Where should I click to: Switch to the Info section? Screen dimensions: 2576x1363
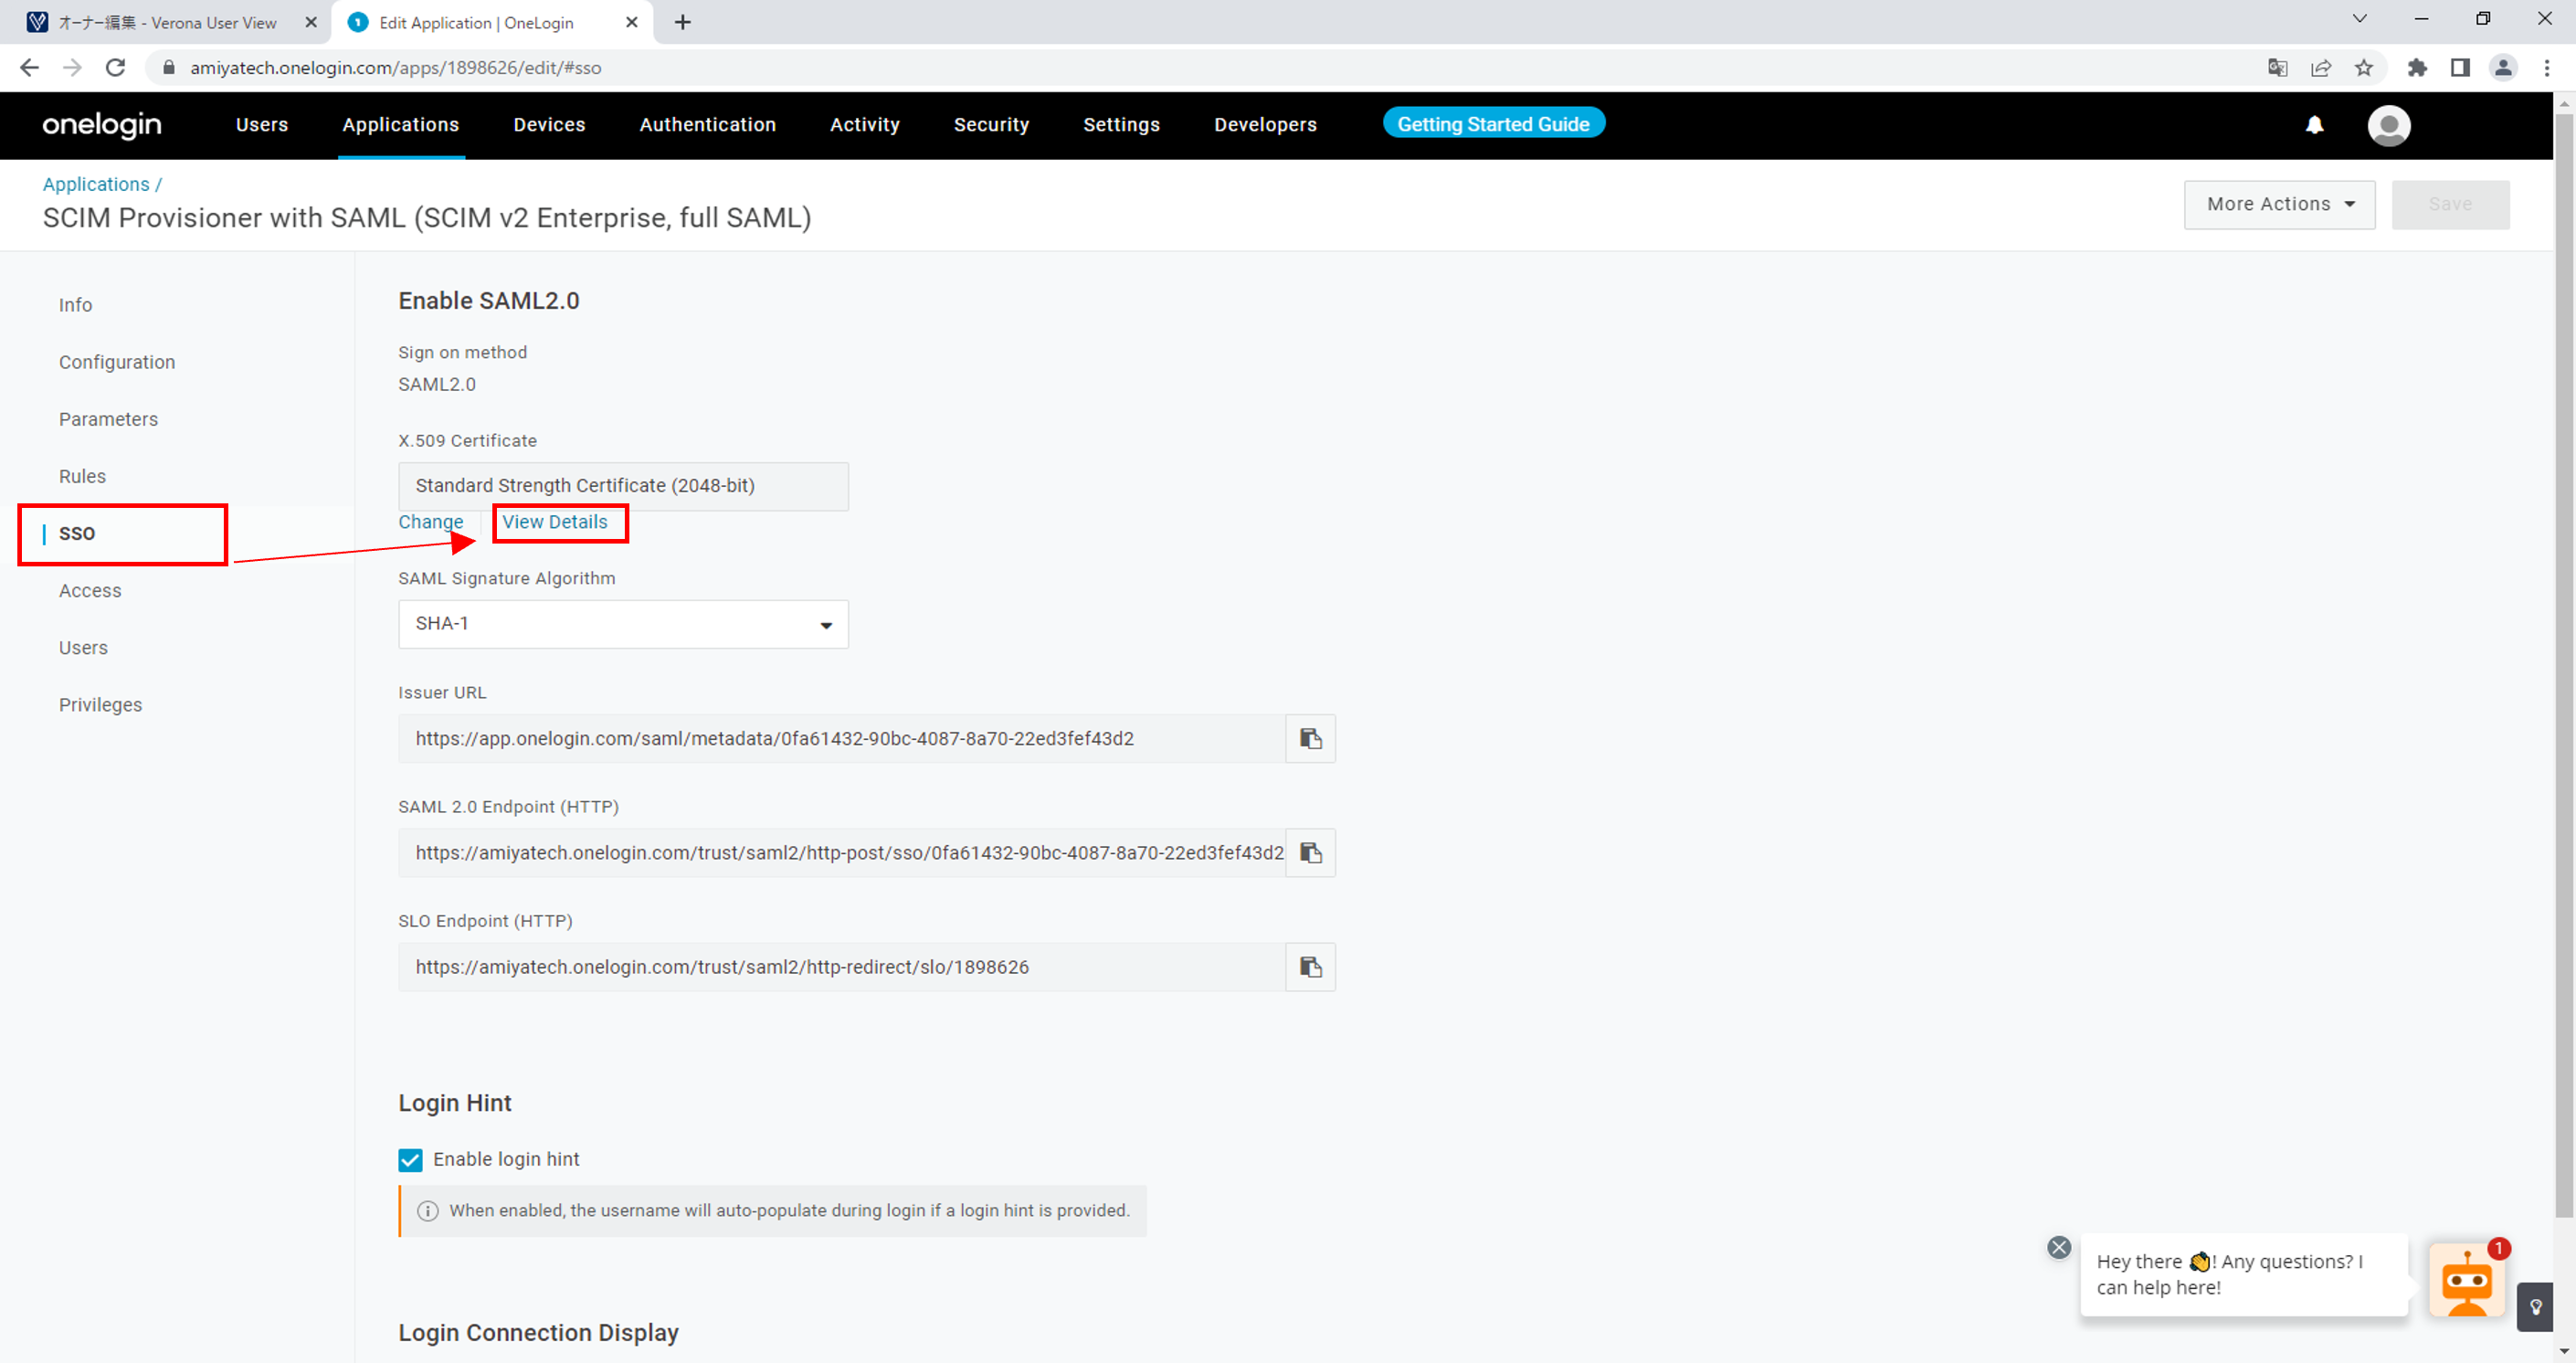point(75,305)
